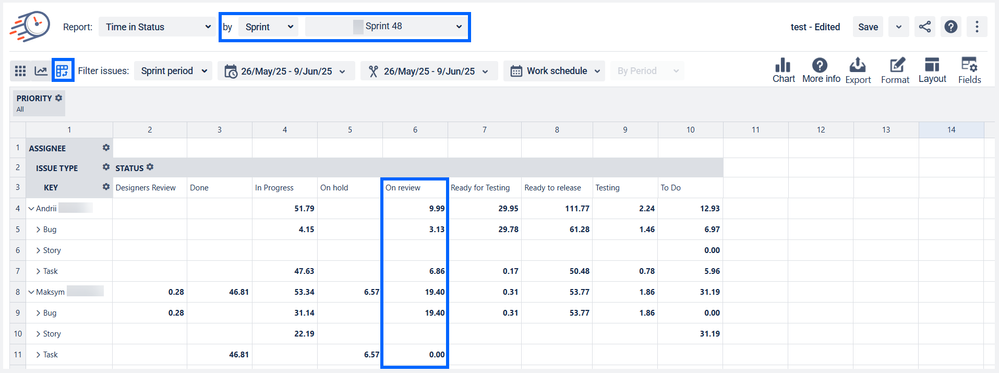999x373 pixels.
Task: Expand Task row under Maksym
Action: (x=38, y=355)
